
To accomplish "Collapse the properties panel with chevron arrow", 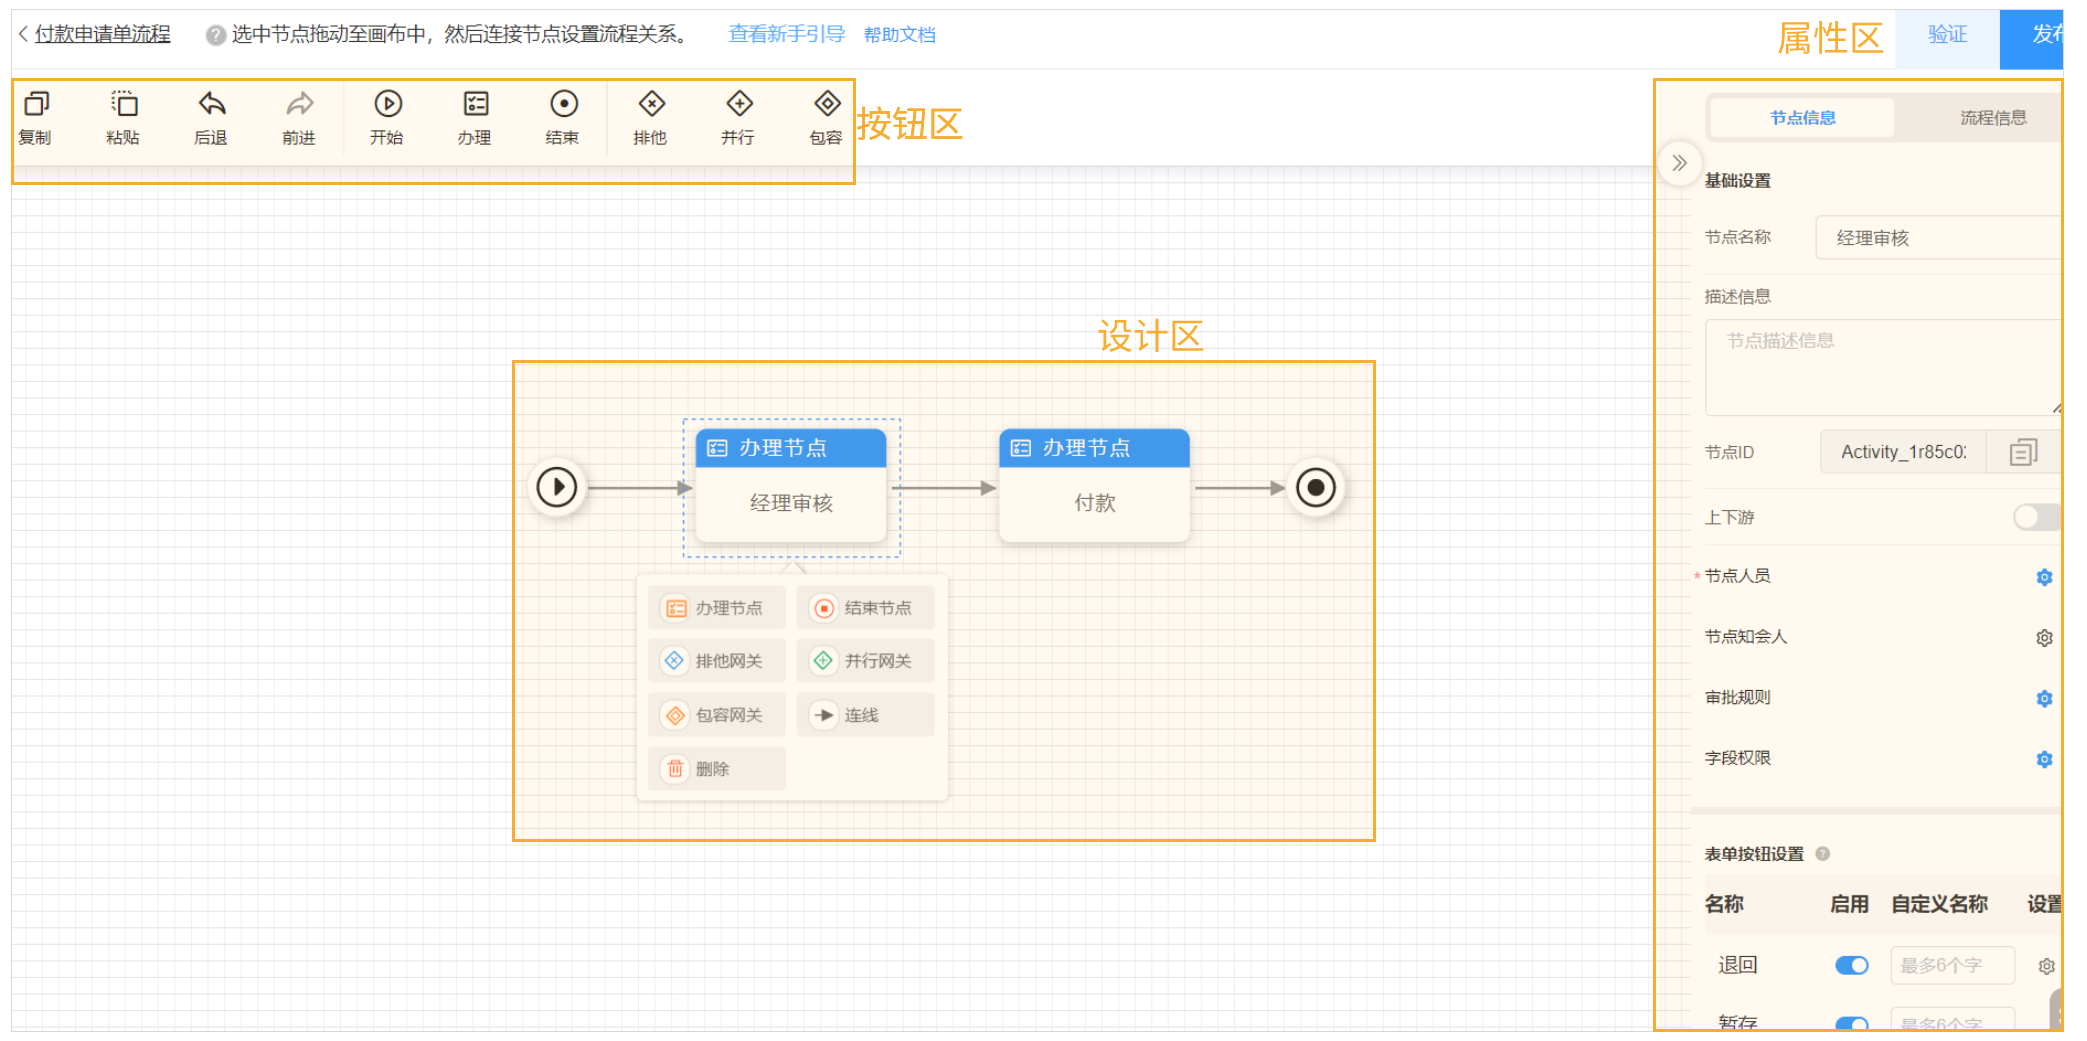I will click(x=1679, y=163).
